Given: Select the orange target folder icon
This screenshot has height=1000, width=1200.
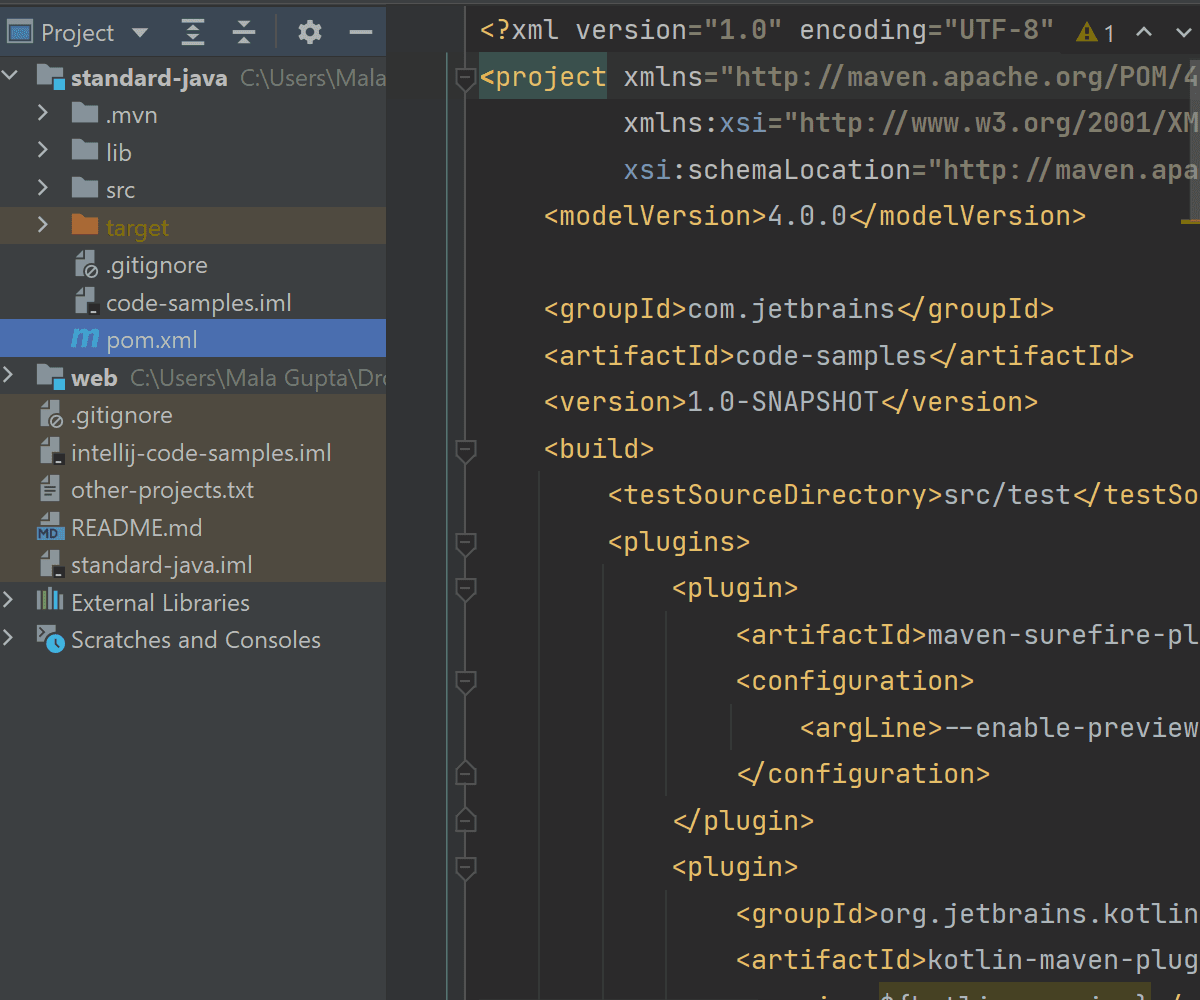Looking at the screenshot, I should (x=85, y=226).
